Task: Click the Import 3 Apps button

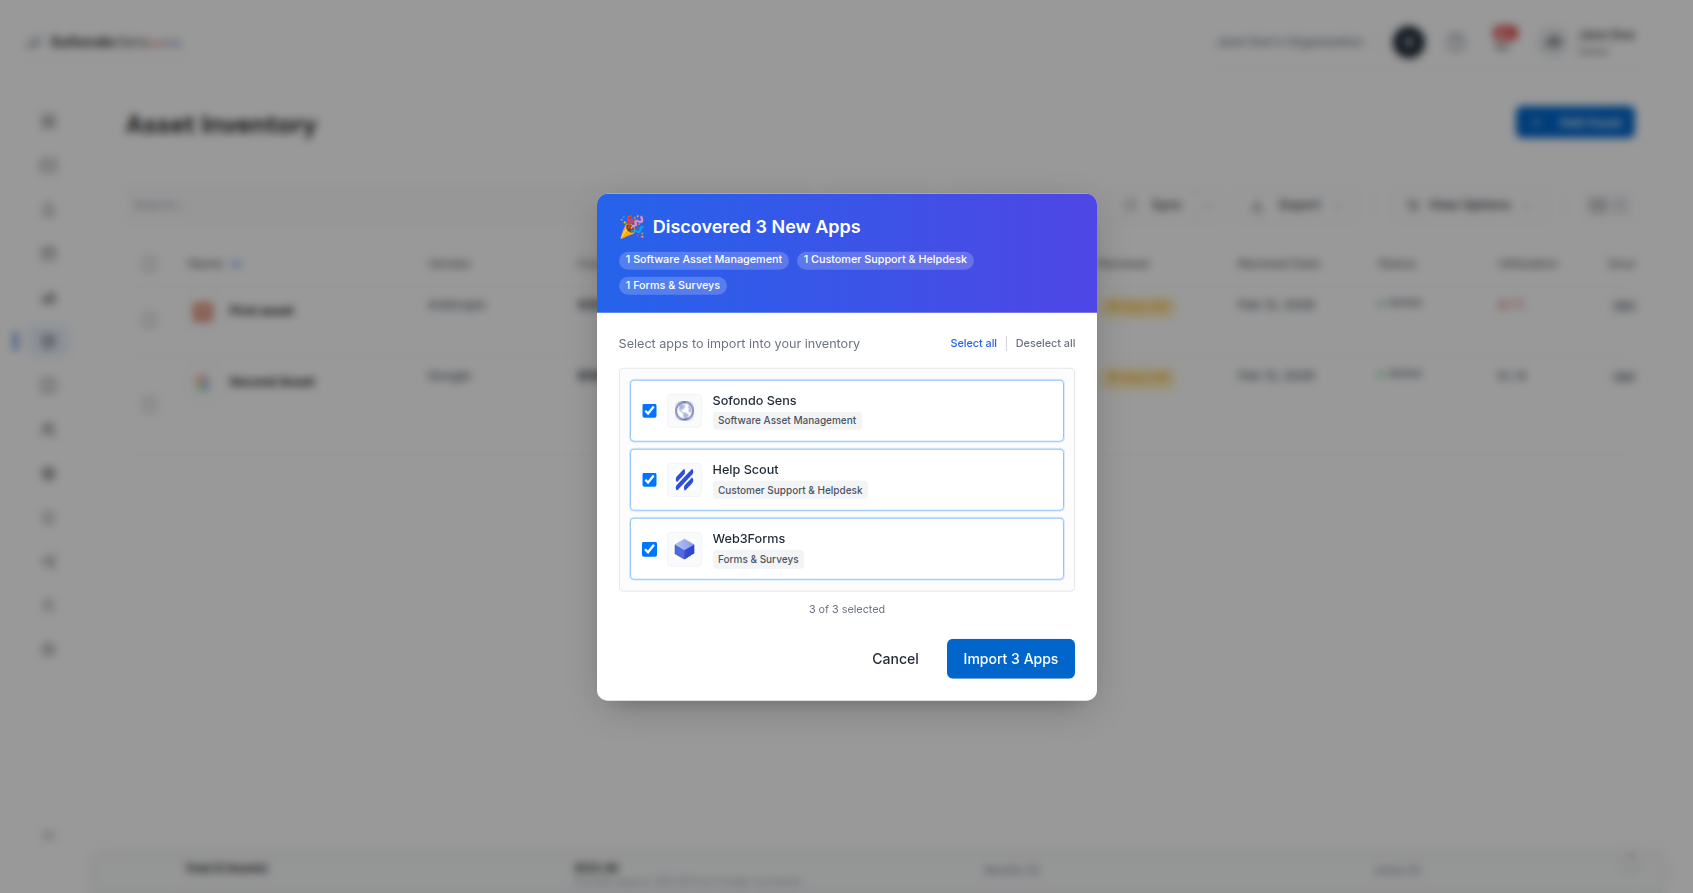Action: pyautogui.click(x=1010, y=659)
